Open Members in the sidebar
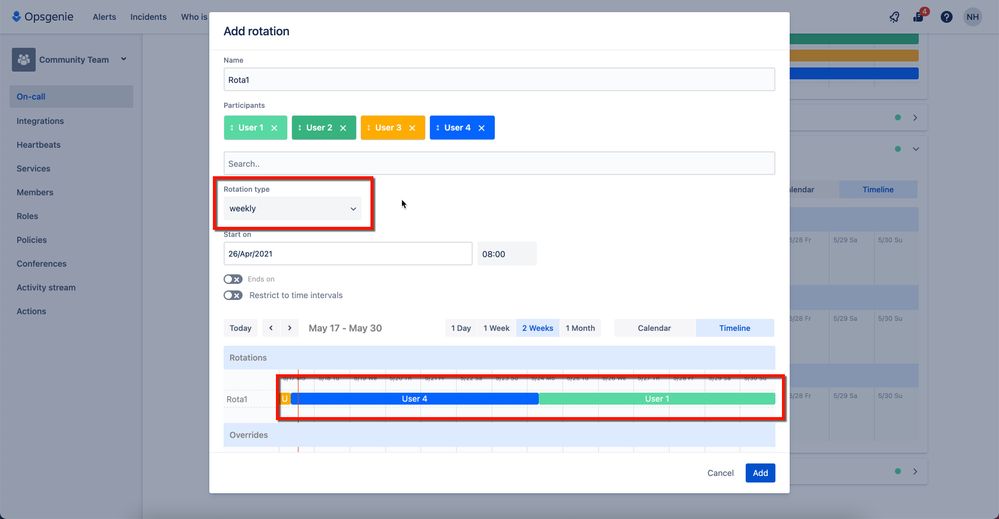Image resolution: width=999 pixels, height=519 pixels. coord(35,192)
